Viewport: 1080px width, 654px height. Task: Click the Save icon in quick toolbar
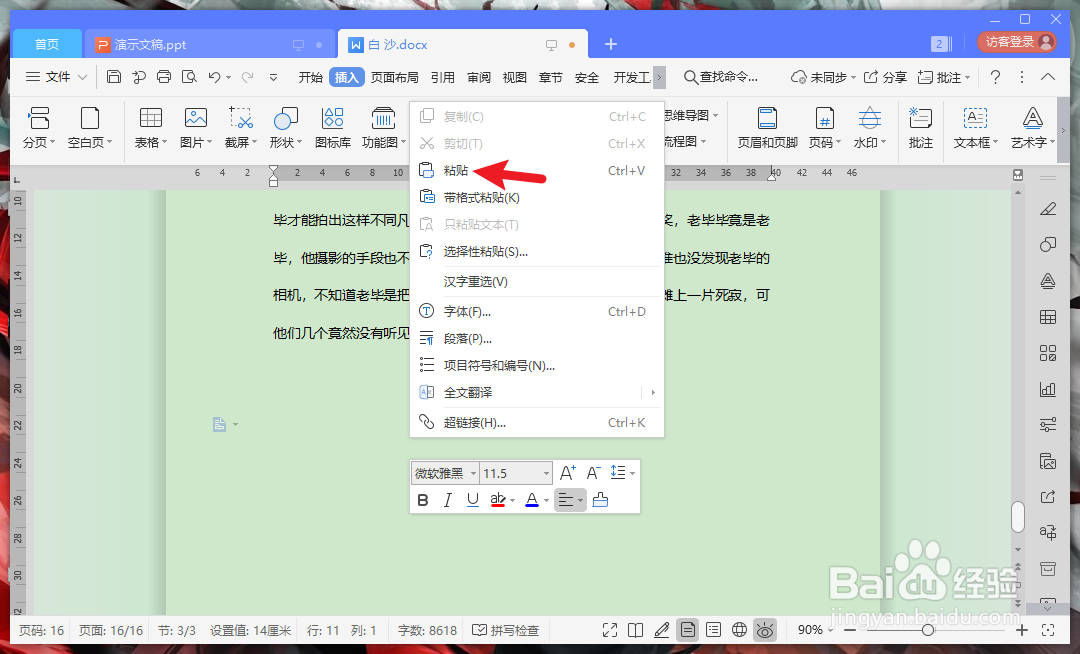(114, 76)
